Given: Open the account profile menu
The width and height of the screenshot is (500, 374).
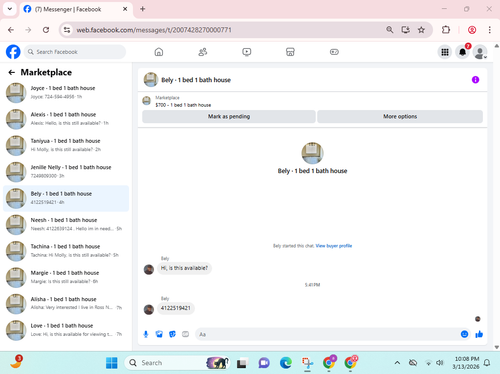Looking at the screenshot, I should coord(480,52).
